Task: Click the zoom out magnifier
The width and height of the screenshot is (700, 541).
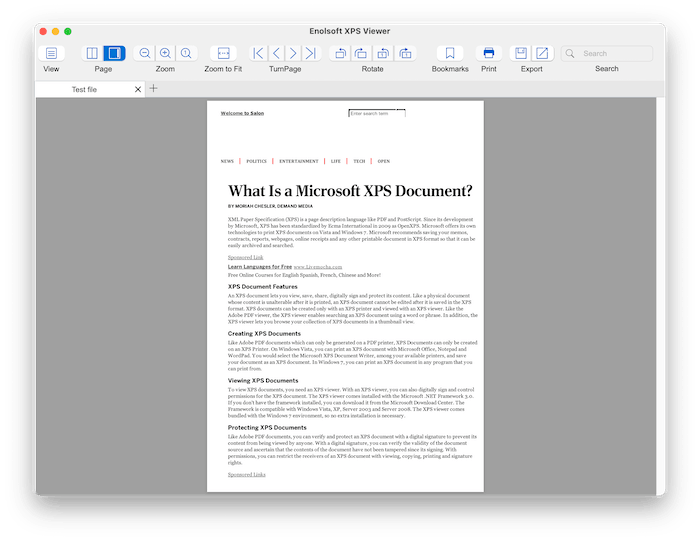Action: [145, 53]
